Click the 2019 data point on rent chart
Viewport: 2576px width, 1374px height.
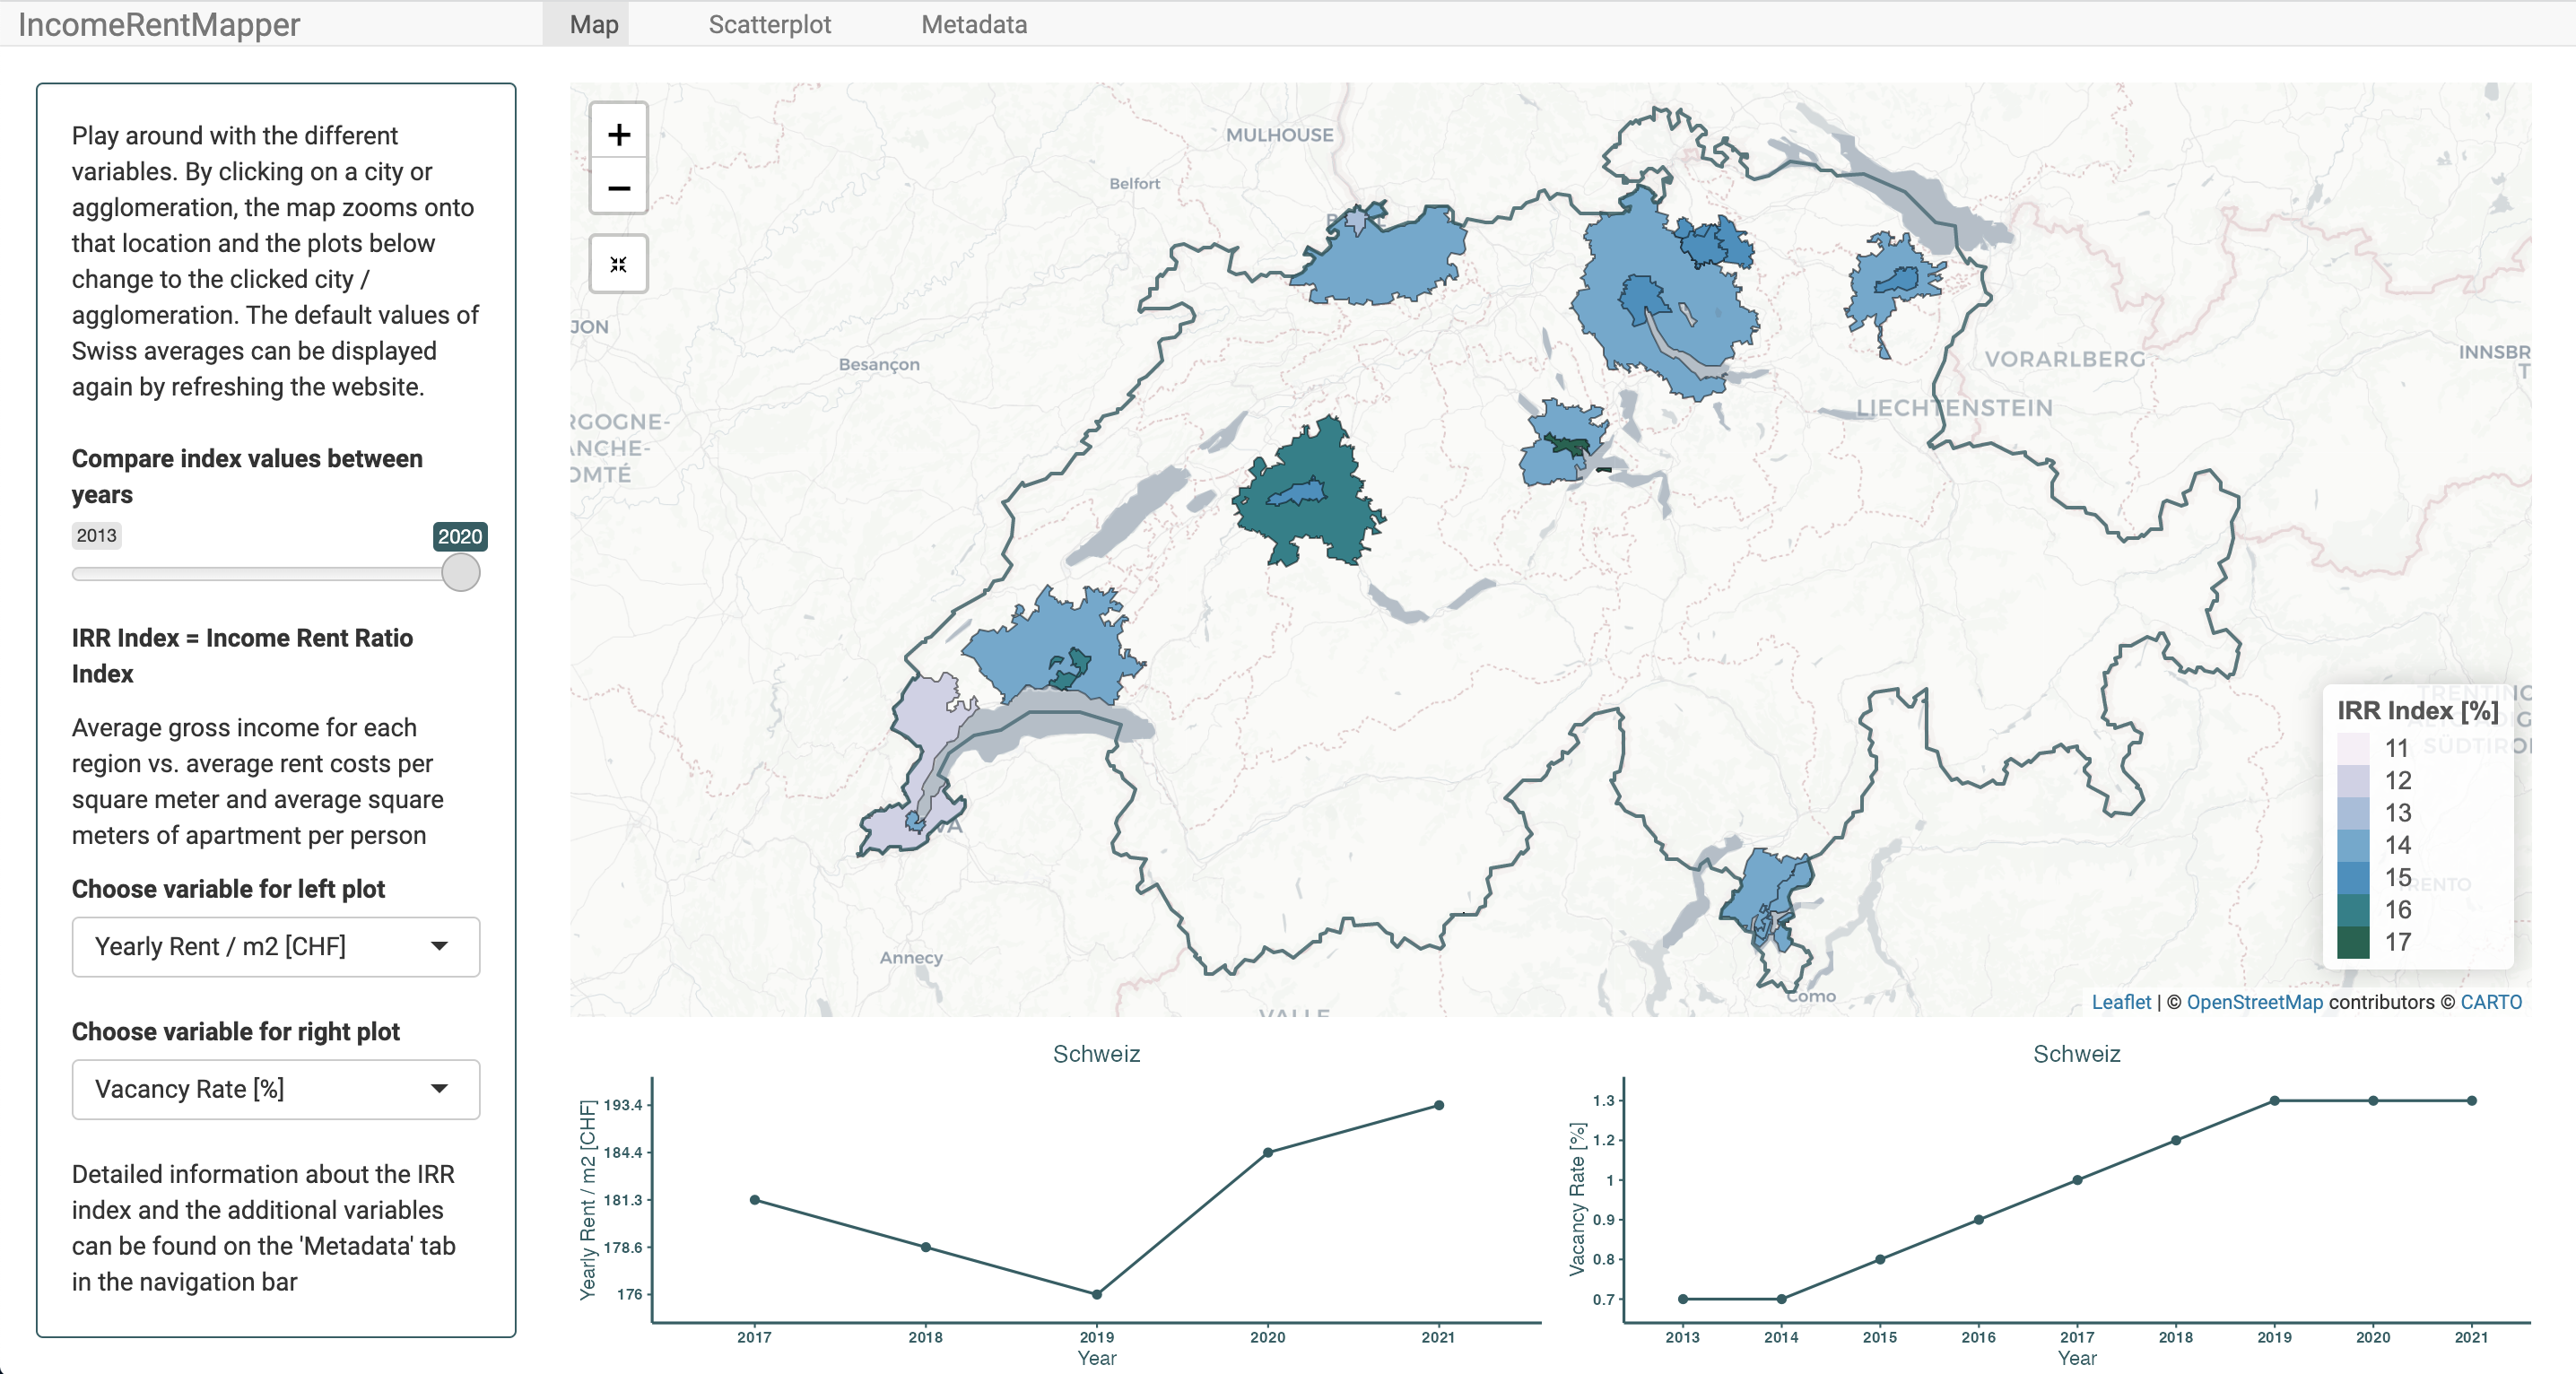tap(1097, 1294)
